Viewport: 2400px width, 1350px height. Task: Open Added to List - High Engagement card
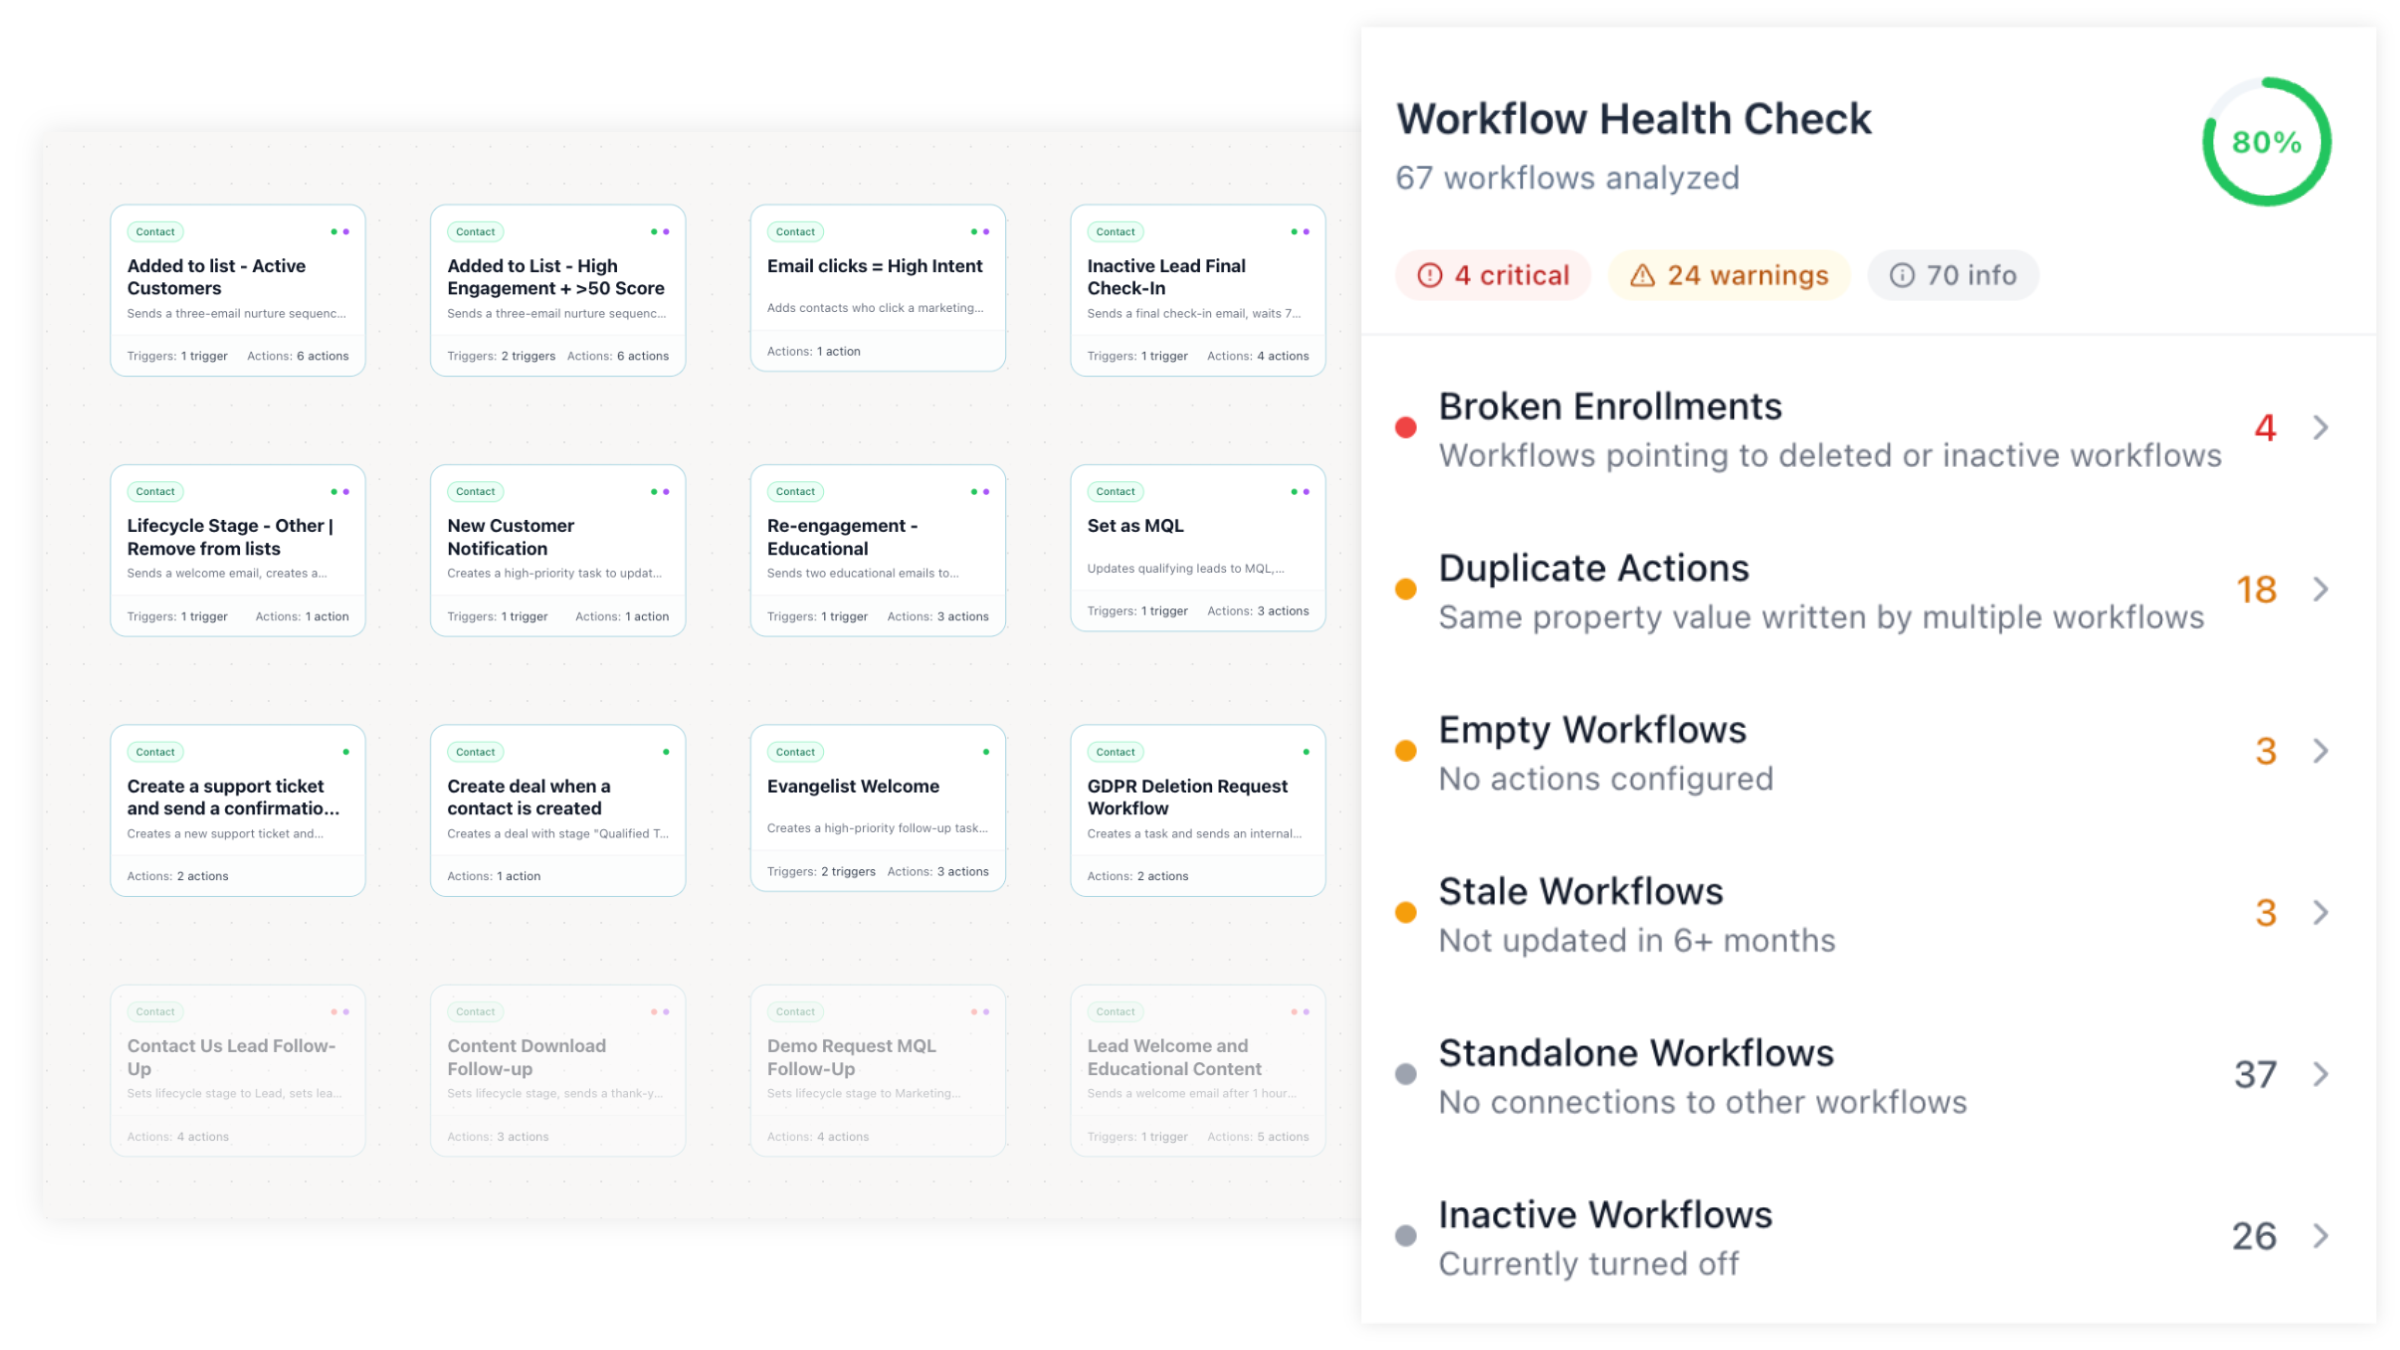click(558, 290)
